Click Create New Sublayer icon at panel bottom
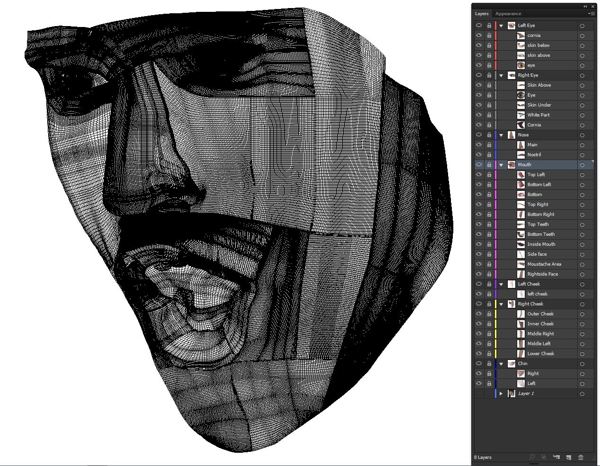Screen dimensions: 600x466 click(x=556, y=457)
